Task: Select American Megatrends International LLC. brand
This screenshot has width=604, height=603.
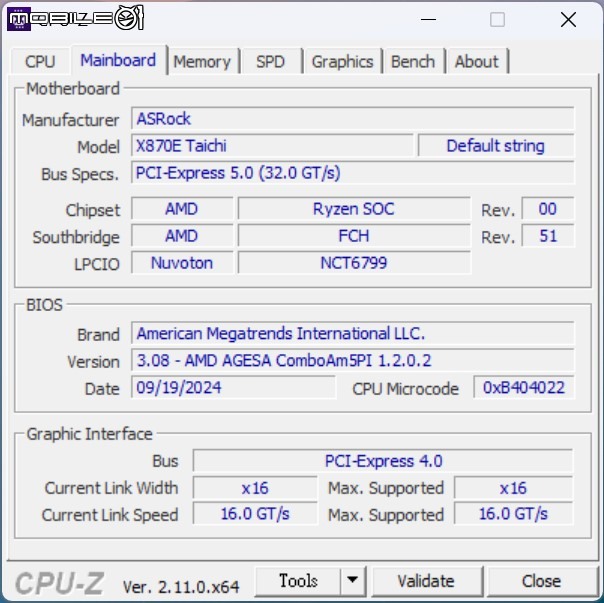Action: [352, 333]
